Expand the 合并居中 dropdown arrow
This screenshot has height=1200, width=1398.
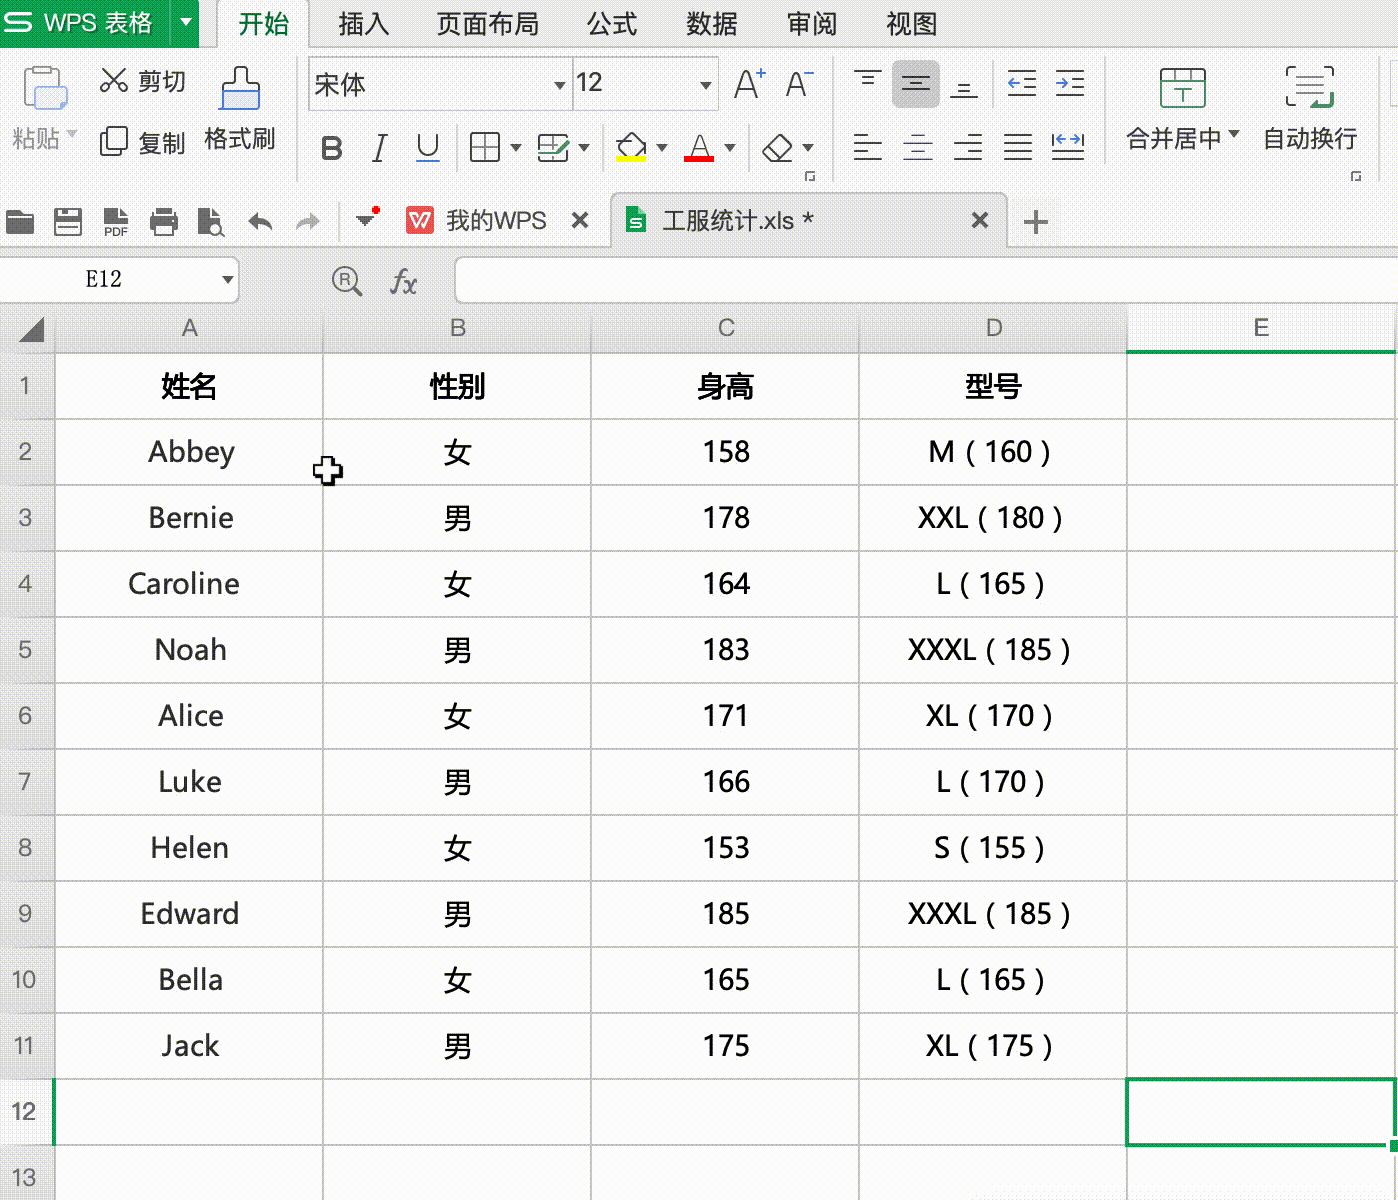[x=1233, y=133]
